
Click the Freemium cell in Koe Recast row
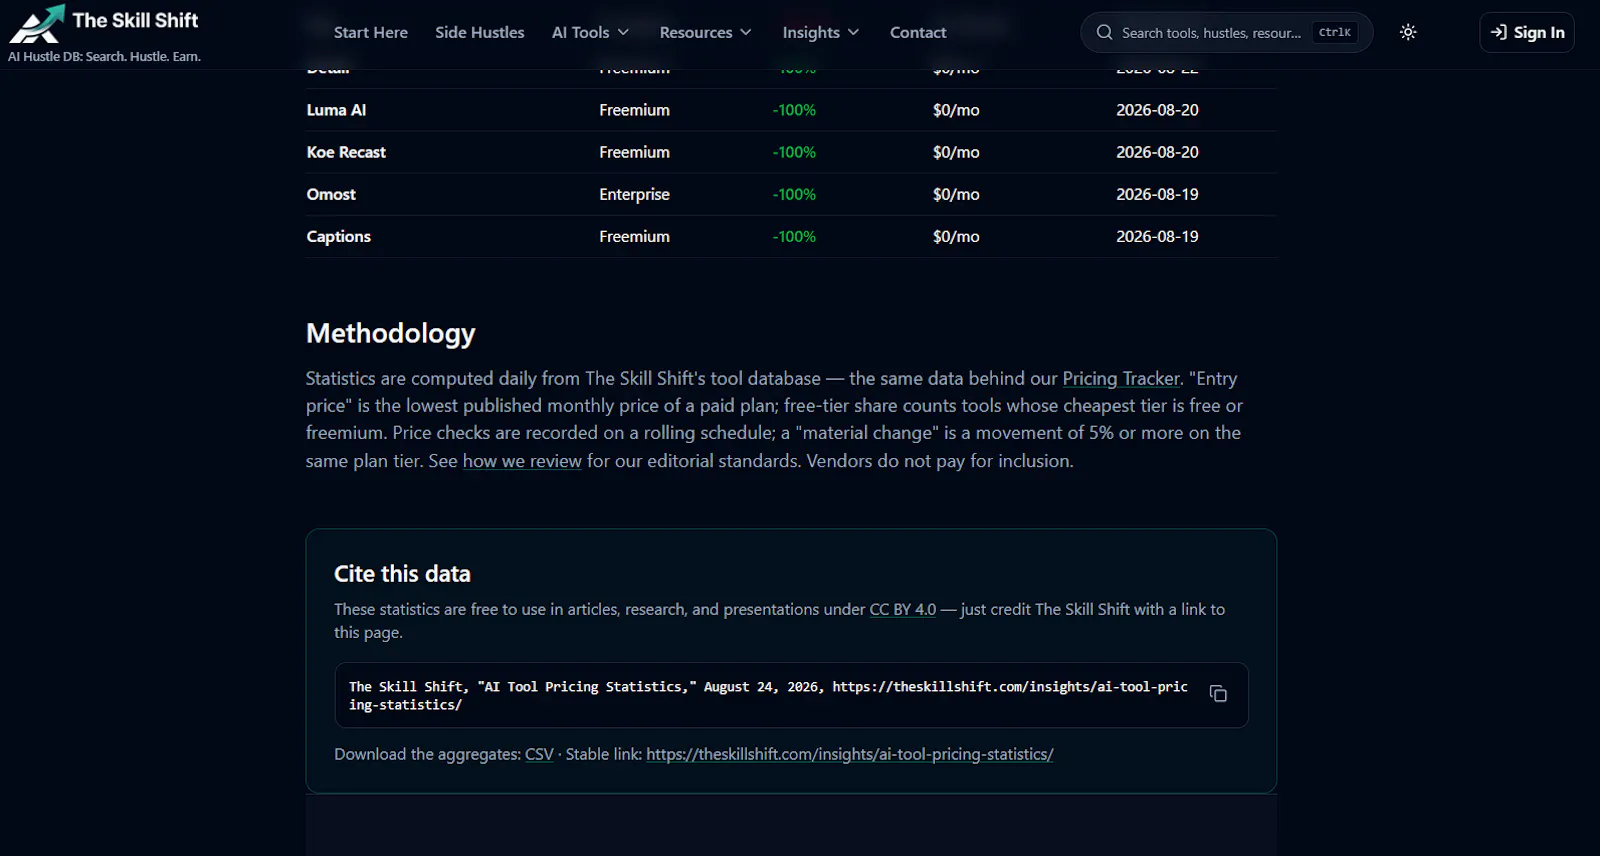tap(634, 152)
